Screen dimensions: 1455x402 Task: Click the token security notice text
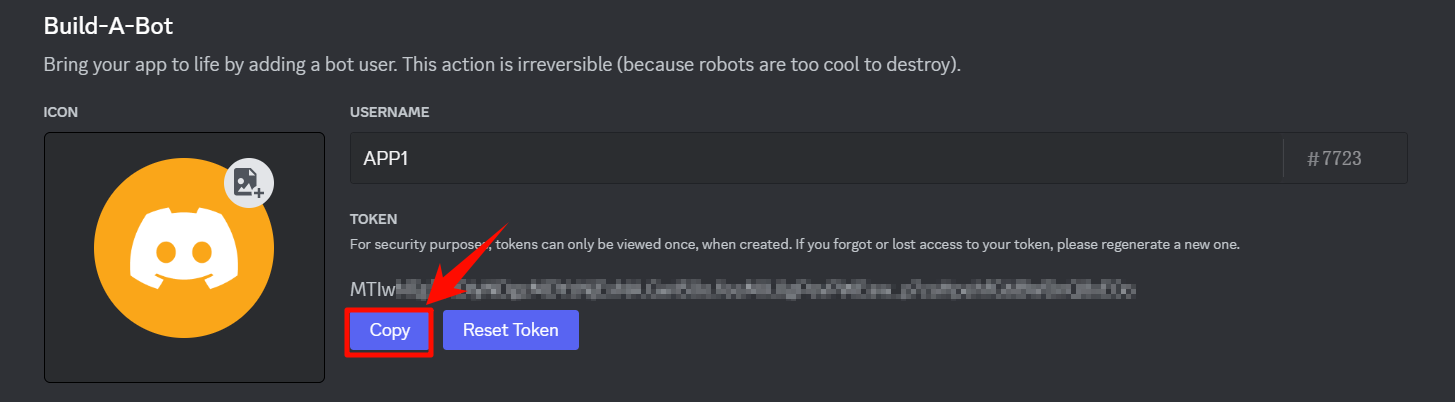pos(795,244)
